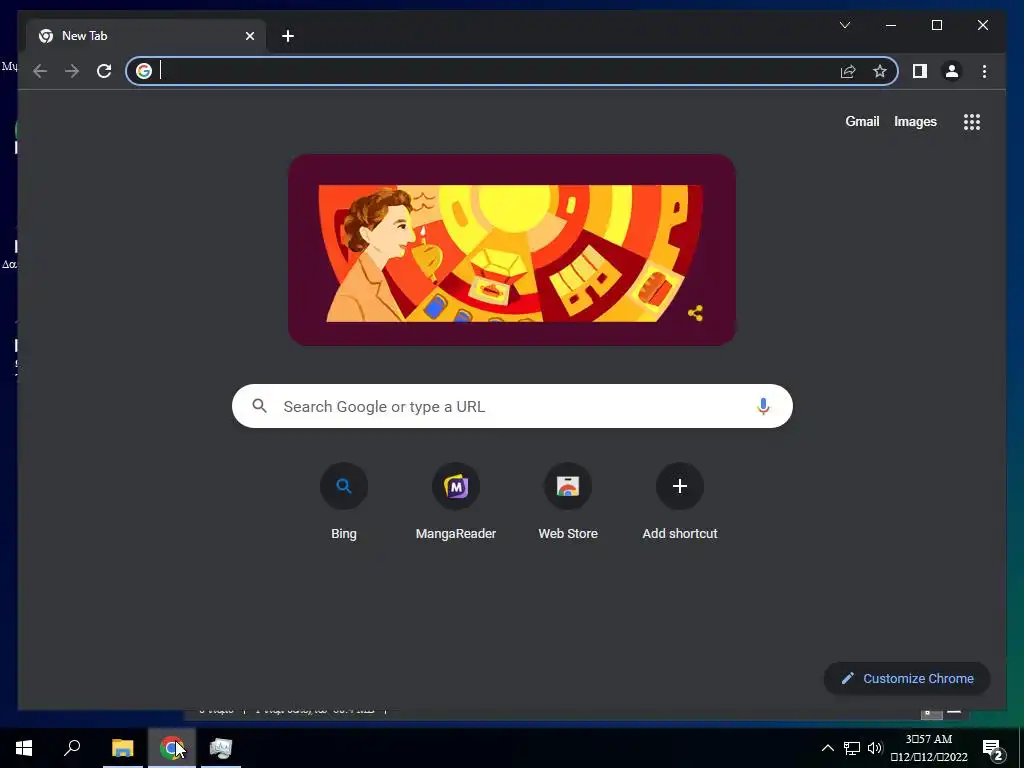Image resolution: width=1024 pixels, height=768 pixels.
Task: Click the Chrome taskbar icon
Action: [x=171, y=748]
